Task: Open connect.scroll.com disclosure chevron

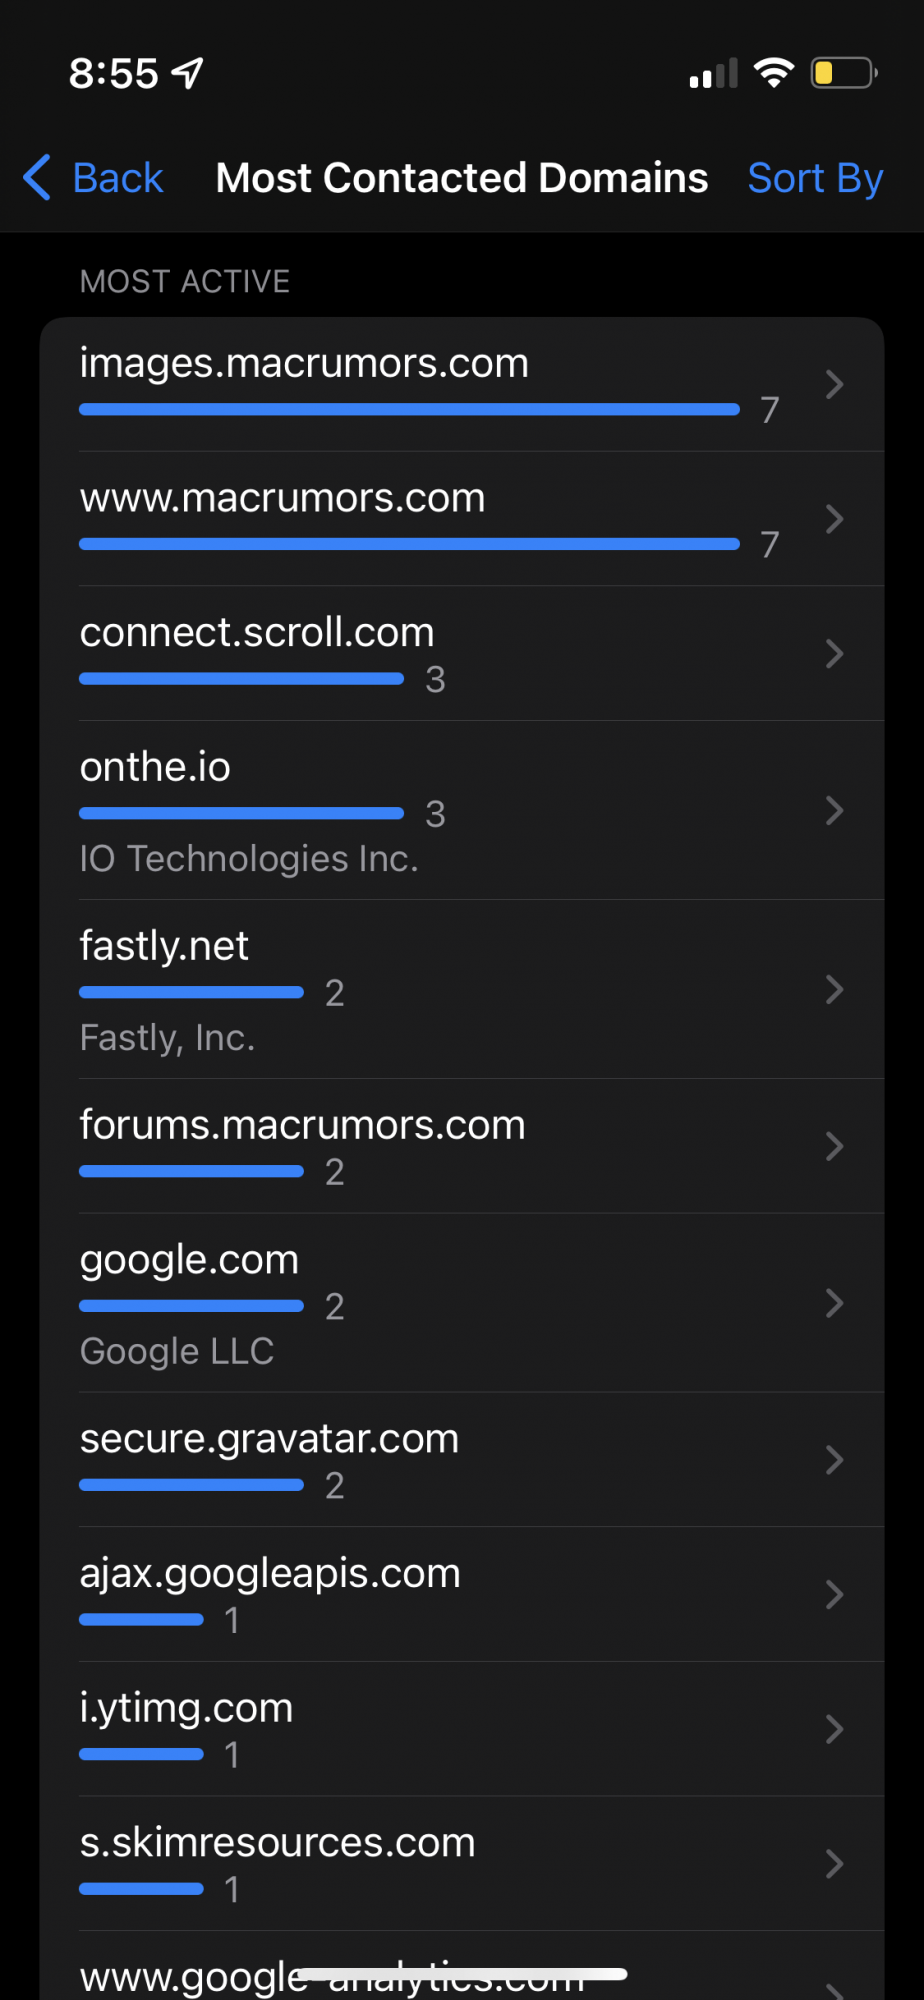Action: pyautogui.click(x=834, y=654)
